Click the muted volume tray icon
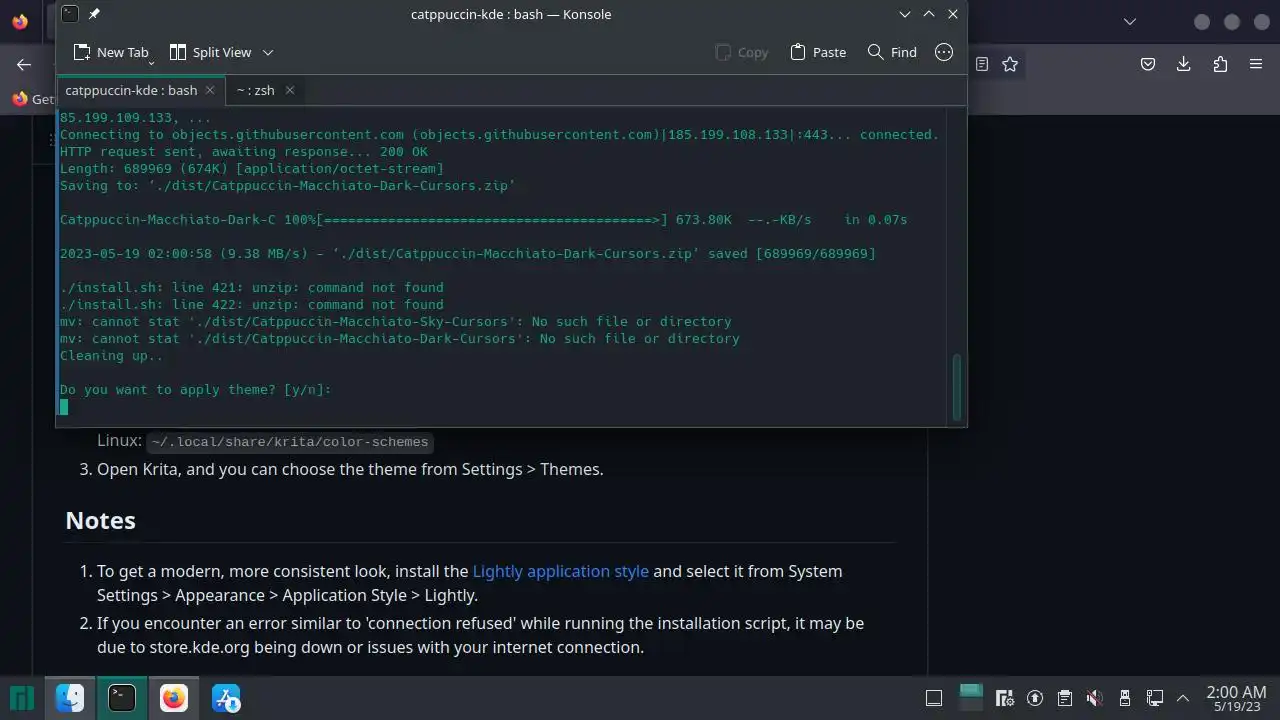The width and height of the screenshot is (1280, 720). [x=1095, y=698]
